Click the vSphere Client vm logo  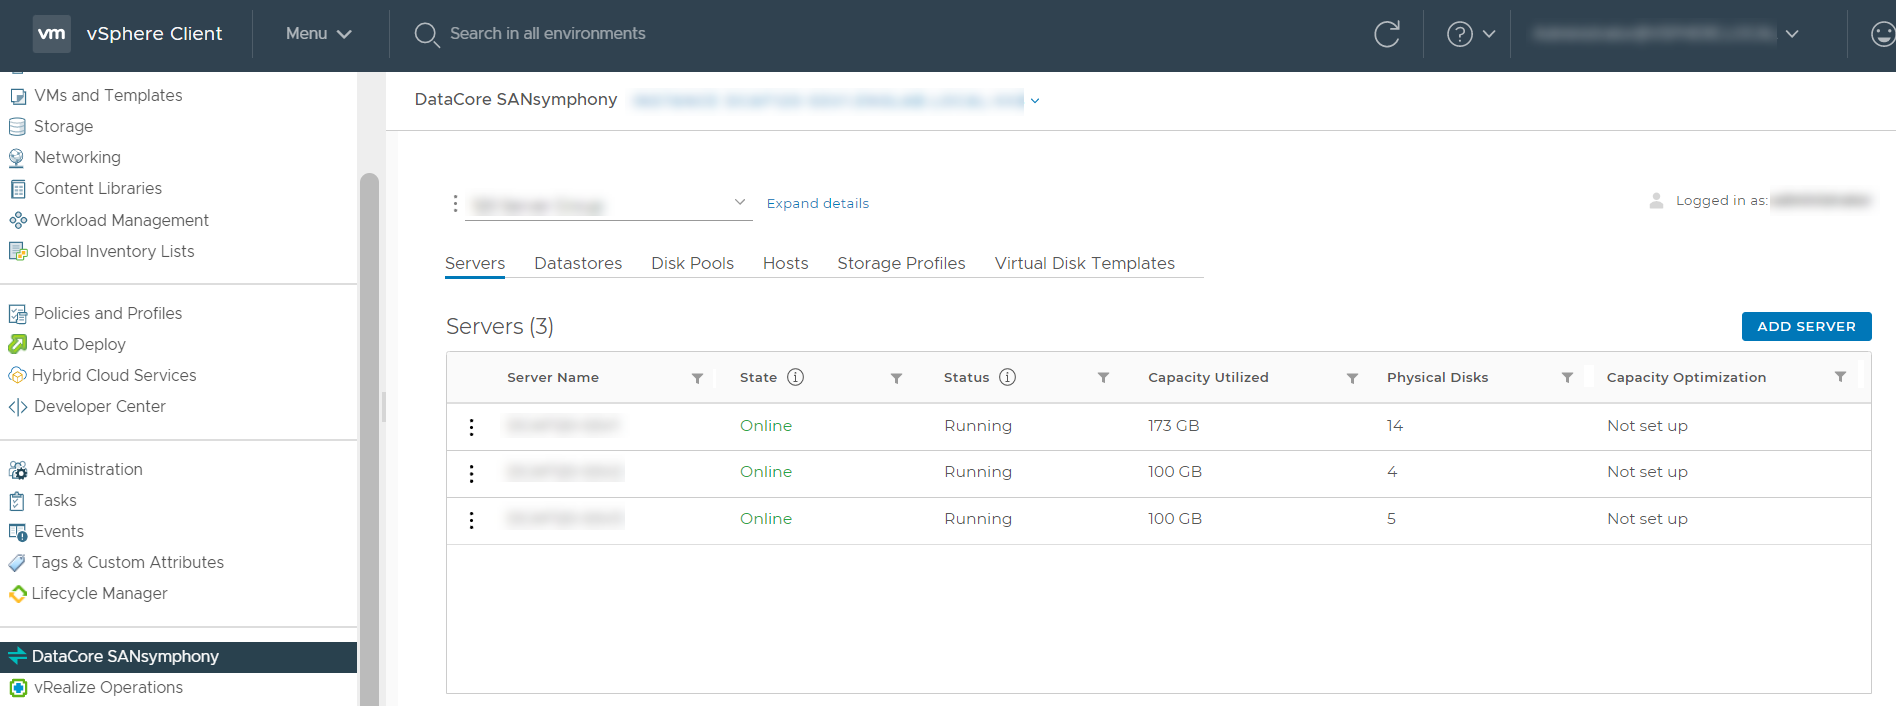pos(52,34)
